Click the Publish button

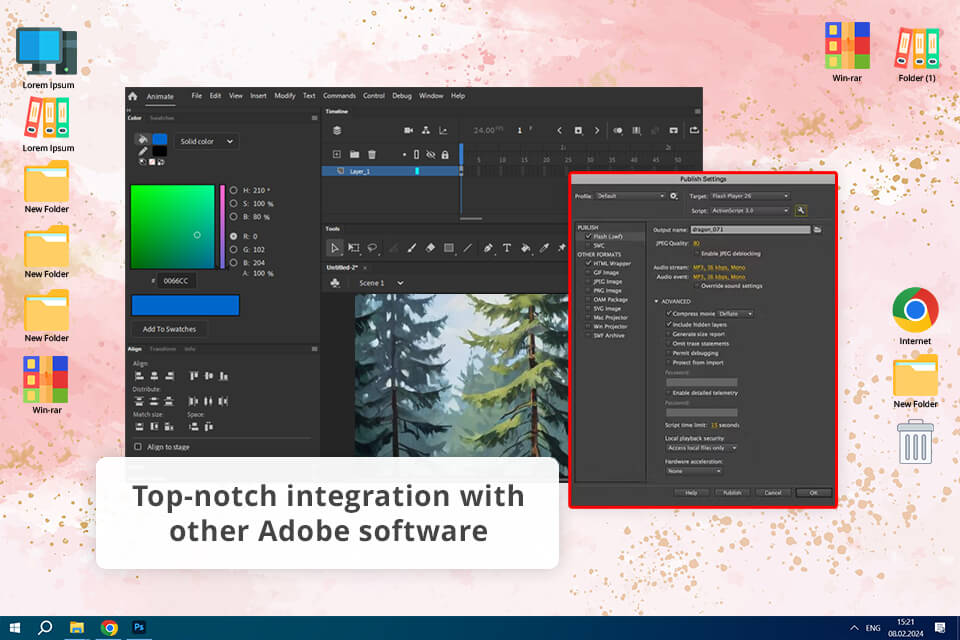(x=732, y=492)
